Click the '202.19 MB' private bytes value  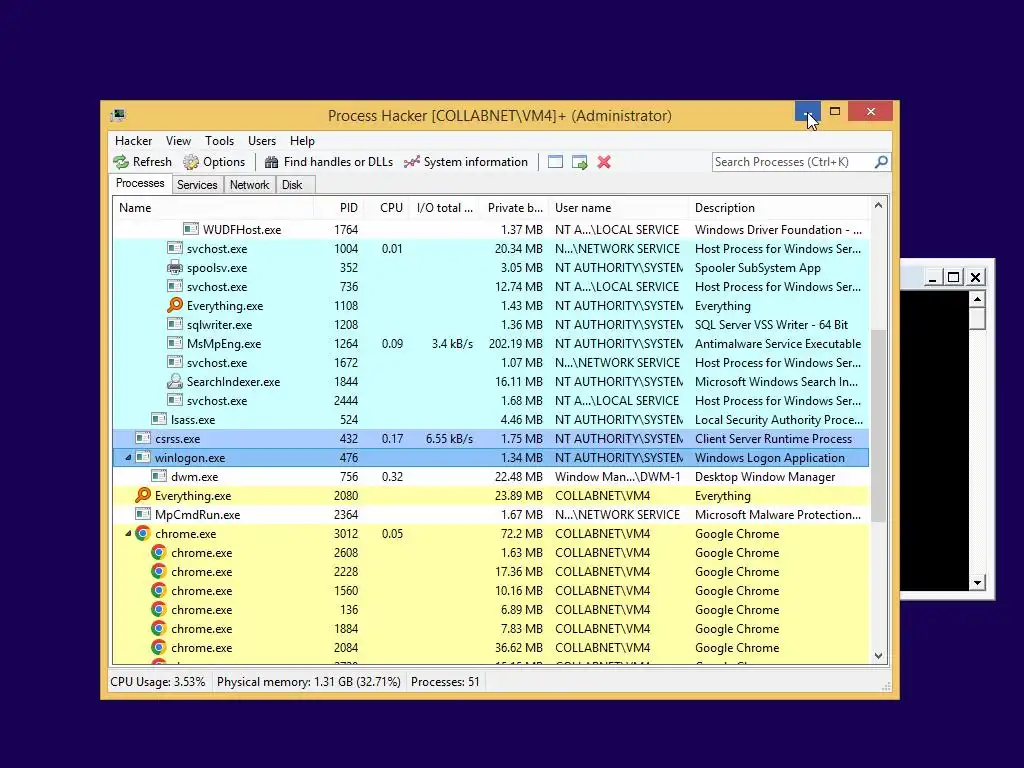[x=516, y=344]
